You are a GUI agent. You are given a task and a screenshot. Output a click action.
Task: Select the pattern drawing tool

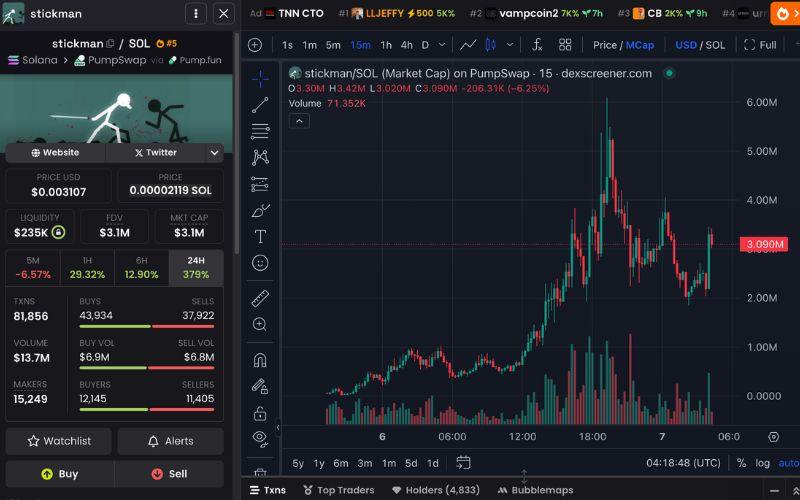point(260,158)
